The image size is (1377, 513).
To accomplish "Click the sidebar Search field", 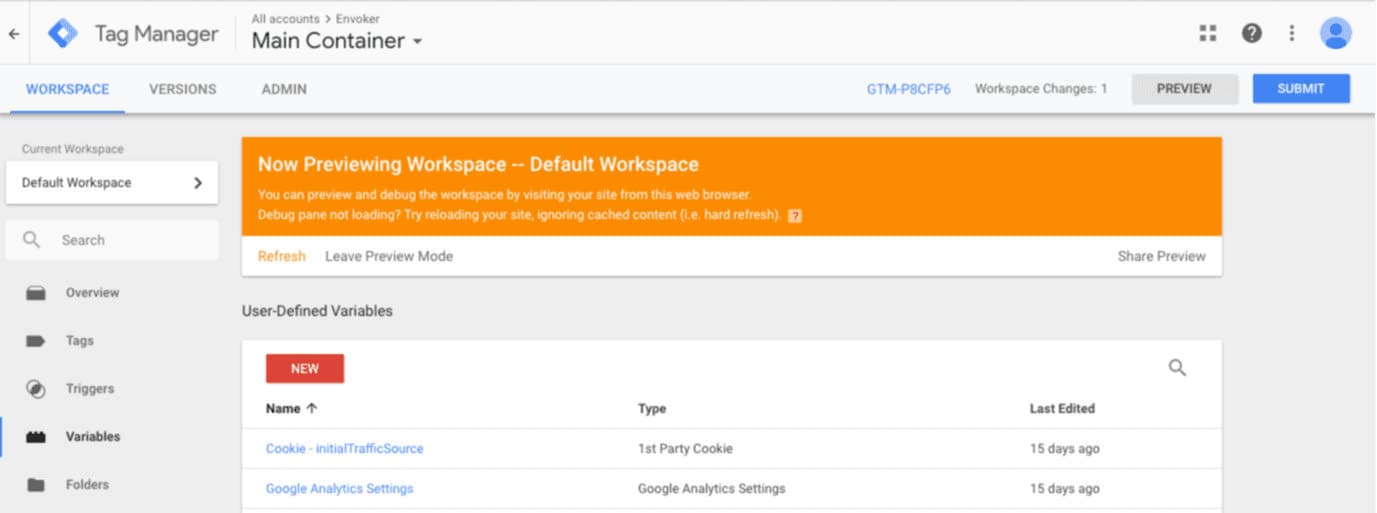I will 112,240.
